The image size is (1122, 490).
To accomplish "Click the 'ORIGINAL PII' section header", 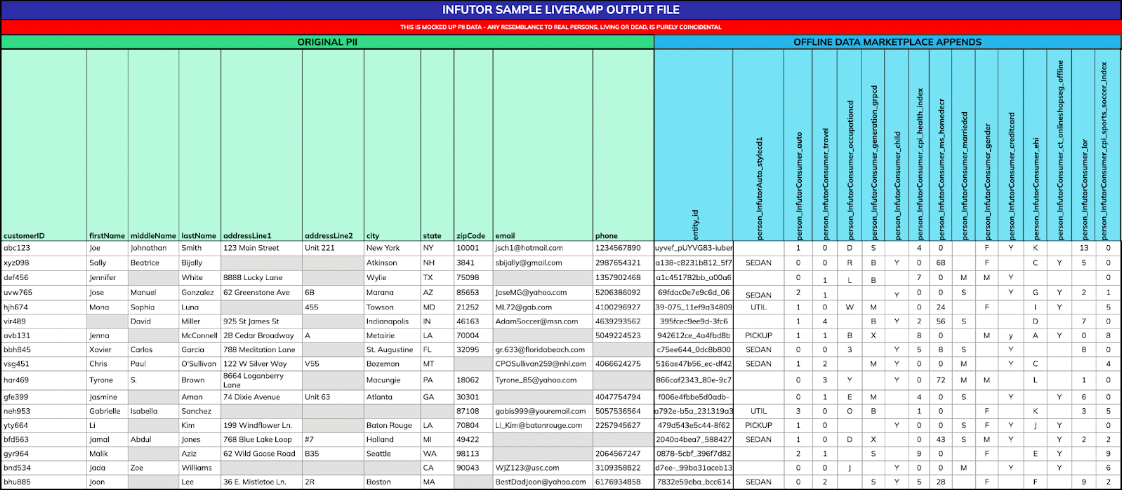I will (327, 42).
